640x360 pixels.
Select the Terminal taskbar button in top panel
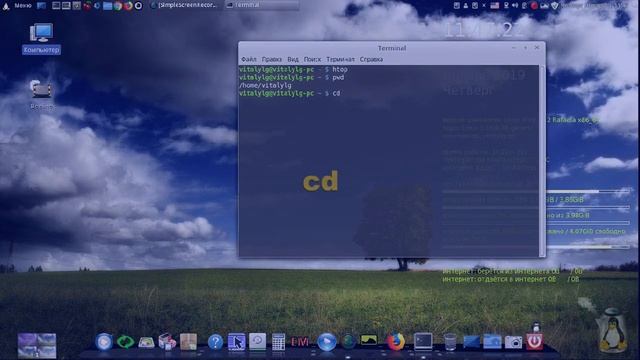click(x=261, y=5)
